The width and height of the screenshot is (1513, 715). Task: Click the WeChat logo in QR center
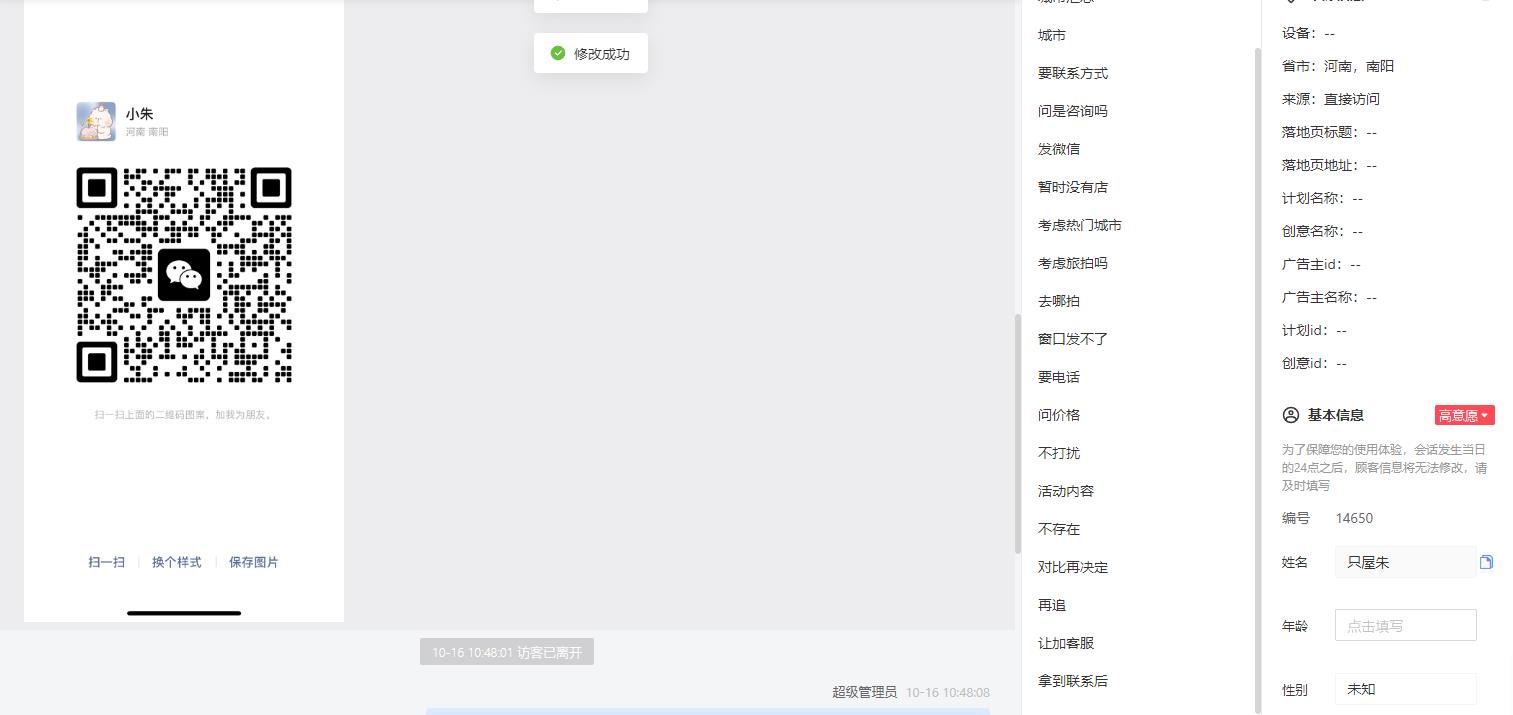184,275
